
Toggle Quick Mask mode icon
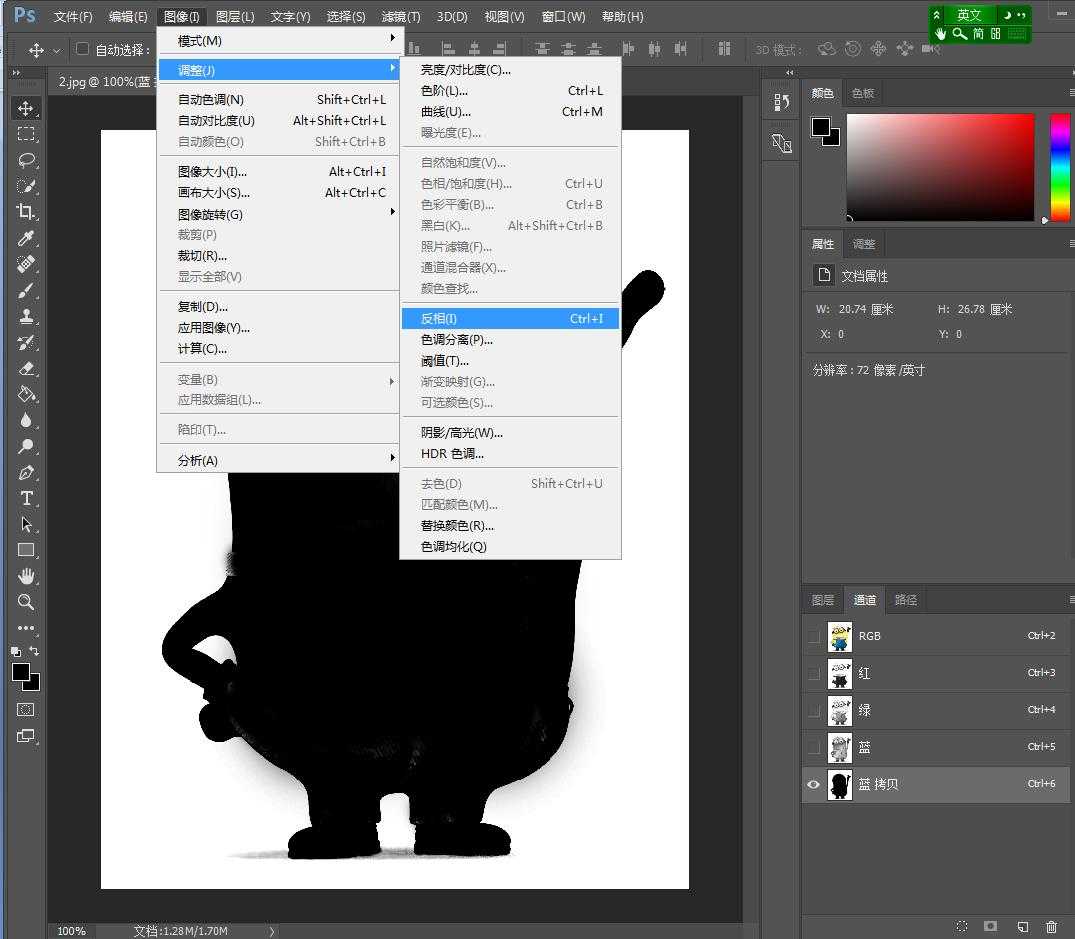[x=26, y=710]
